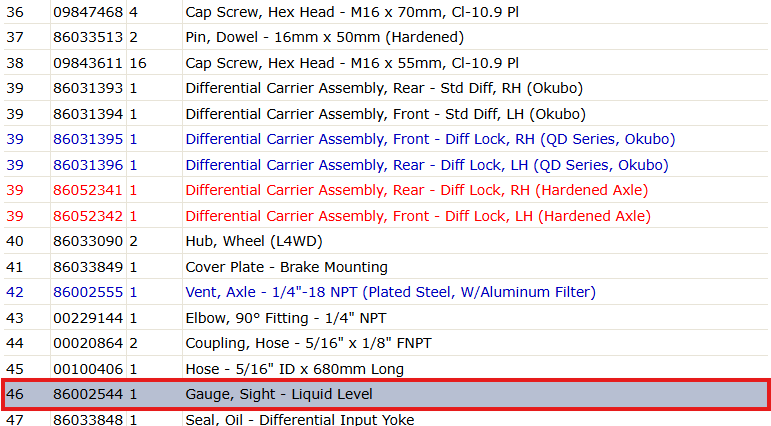The height and width of the screenshot is (426, 771).
Task: Select Elbow, 90° Fitting row
Action: click(386, 318)
